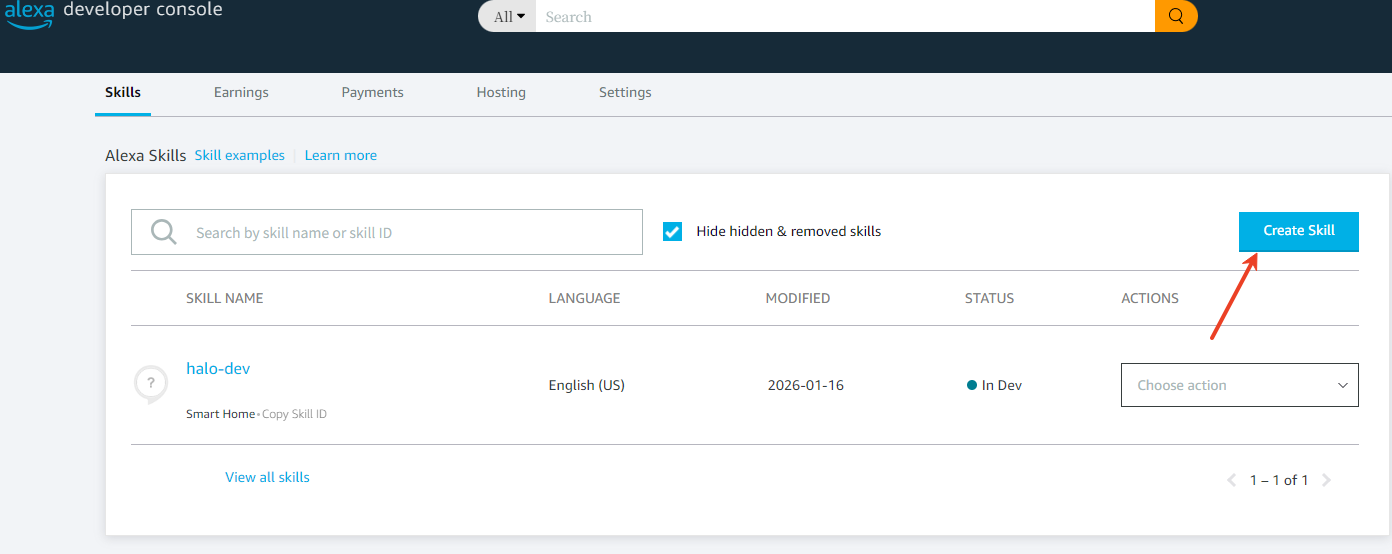The width and height of the screenshot is (1392, 554).
Task: Click the ACTIONS column header
Action: pos(1150,298)
